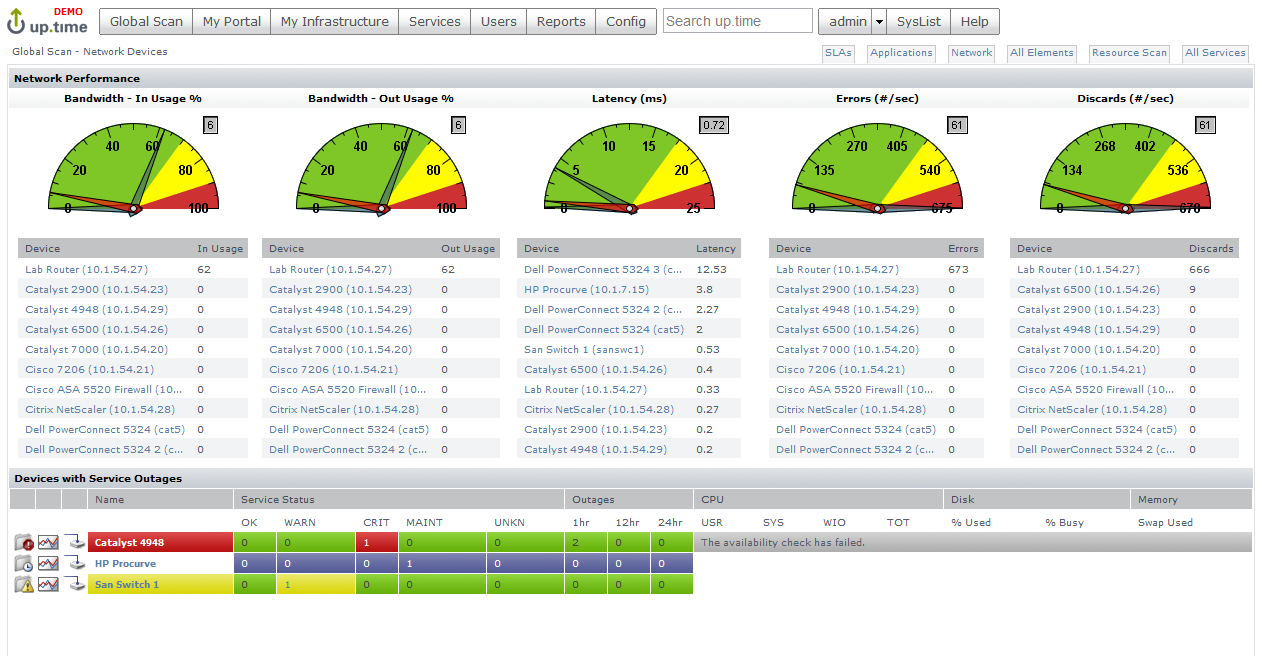Click Catalyst 4948 red CRIT count cell
This screenshot has width=1262, height=656.
[x=377, y=543]
